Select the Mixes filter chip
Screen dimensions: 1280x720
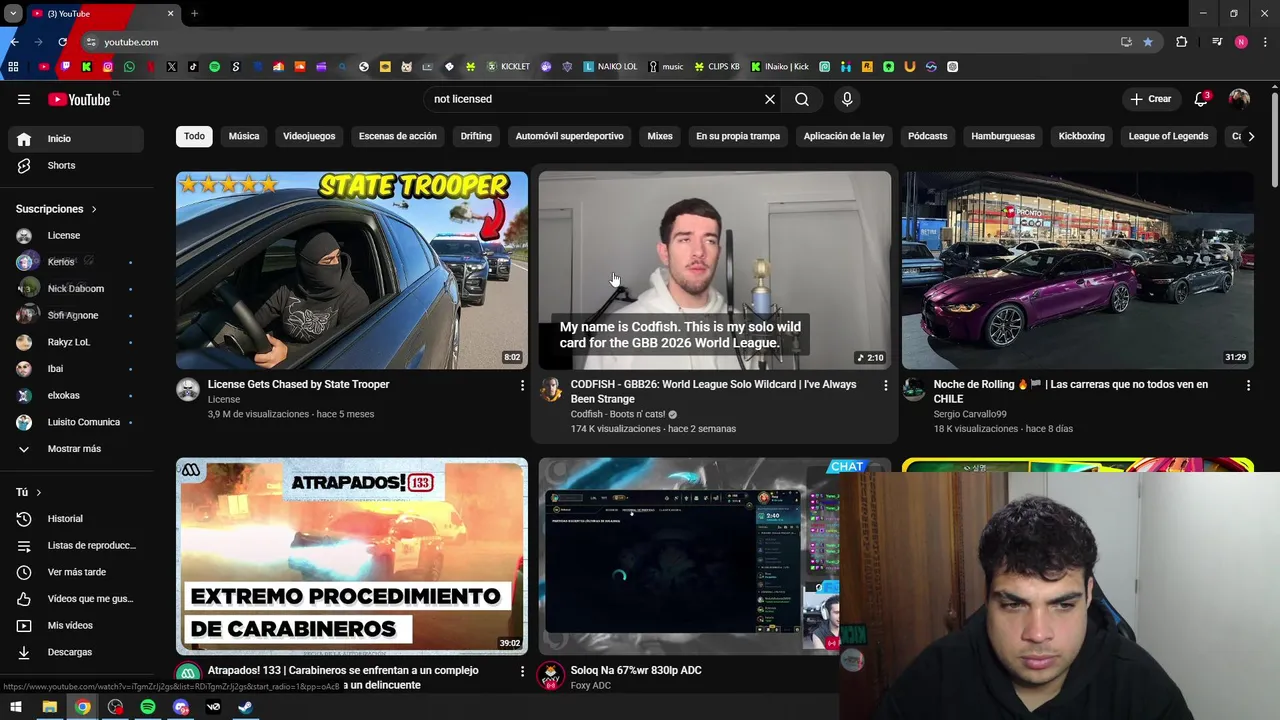pos(660,136)
